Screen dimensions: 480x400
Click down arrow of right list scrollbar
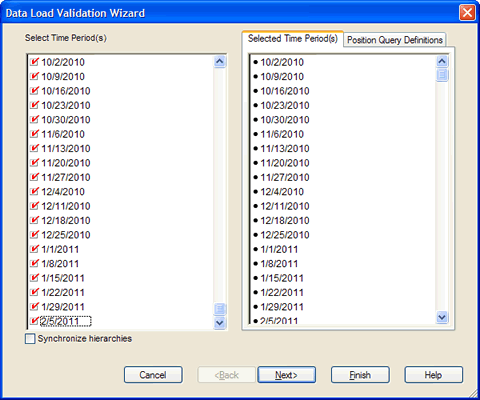pos(442,317)
